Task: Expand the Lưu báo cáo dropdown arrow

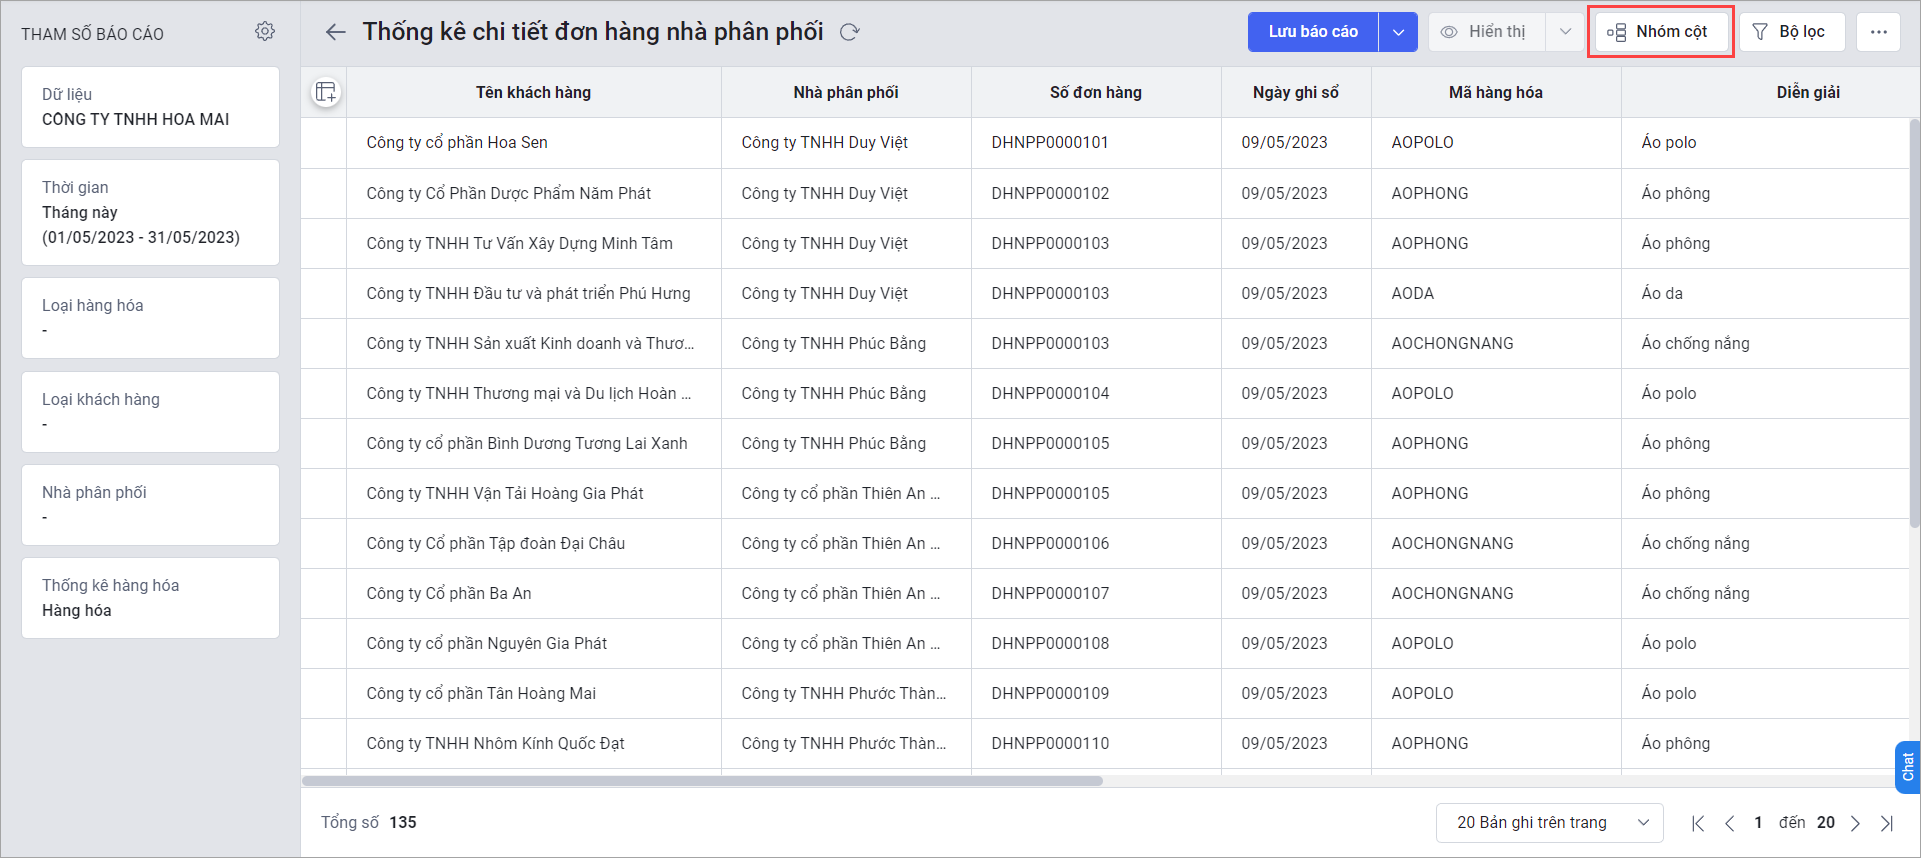Action: [x=1398, y=32]
